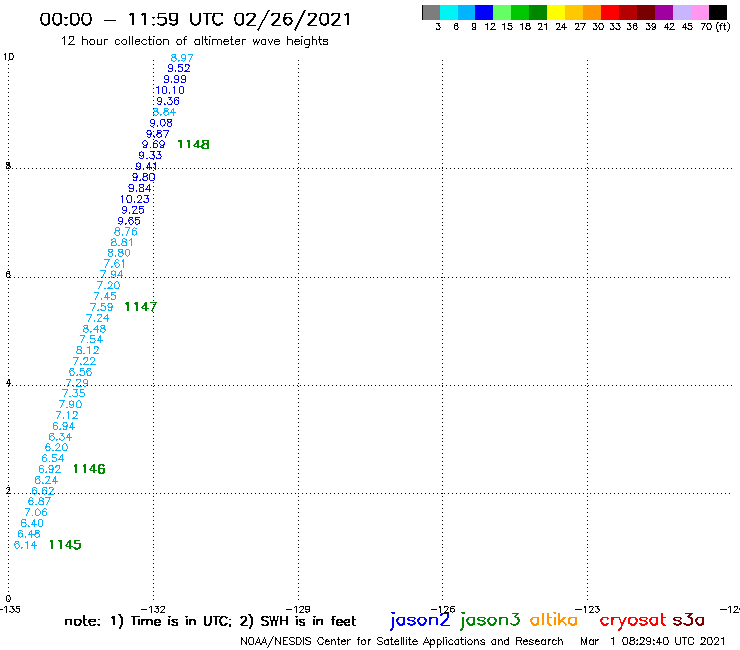Click the 9.08 wave height reading
This screenshot has width=740, height=650.
(161, 123)
